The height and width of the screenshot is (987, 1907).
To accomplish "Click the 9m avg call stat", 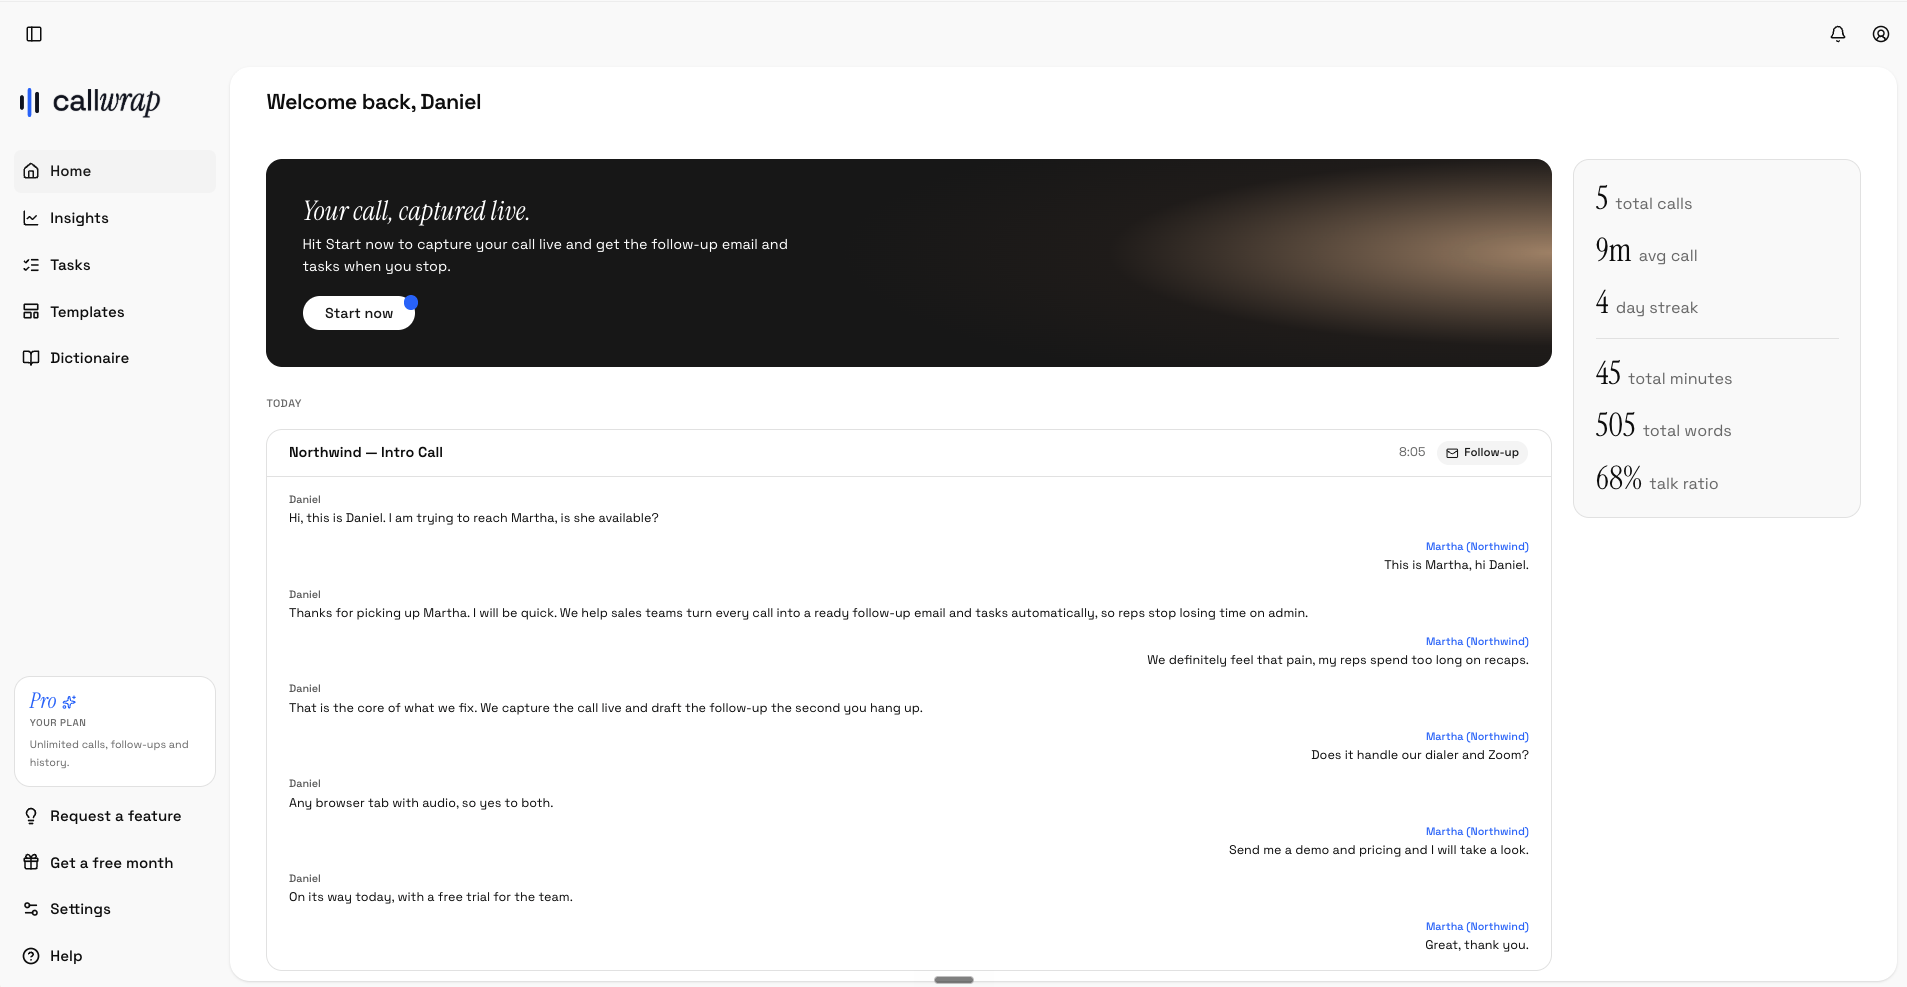I will point(1646,251).
